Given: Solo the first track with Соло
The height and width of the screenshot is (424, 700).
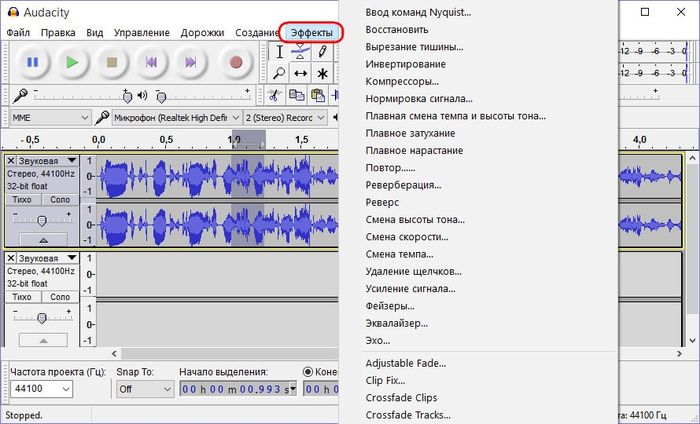Looking at the screenshot, I should (59, 199).
